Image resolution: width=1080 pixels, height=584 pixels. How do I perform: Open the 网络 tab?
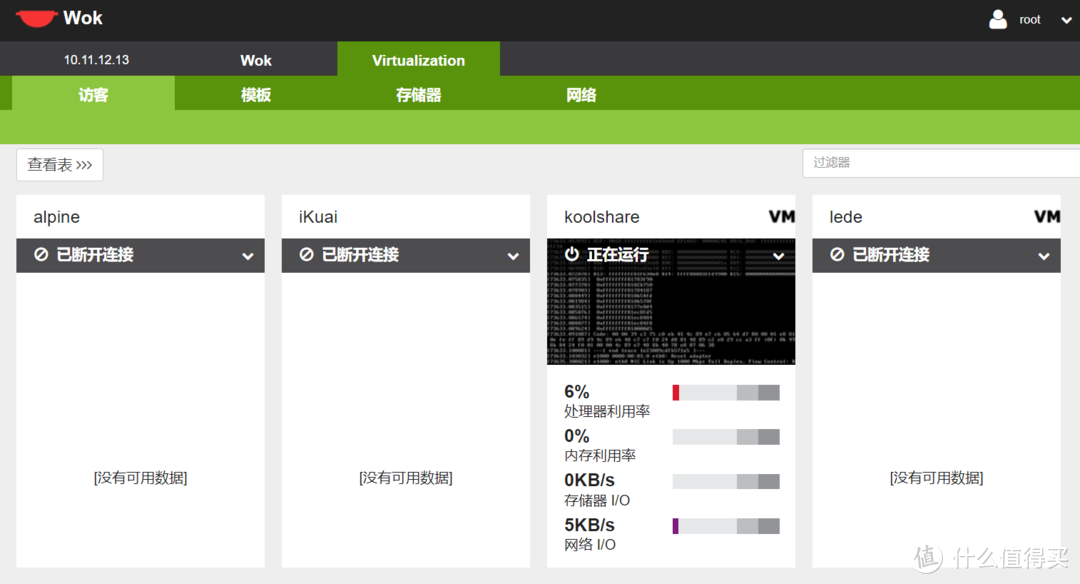(581, 95)
